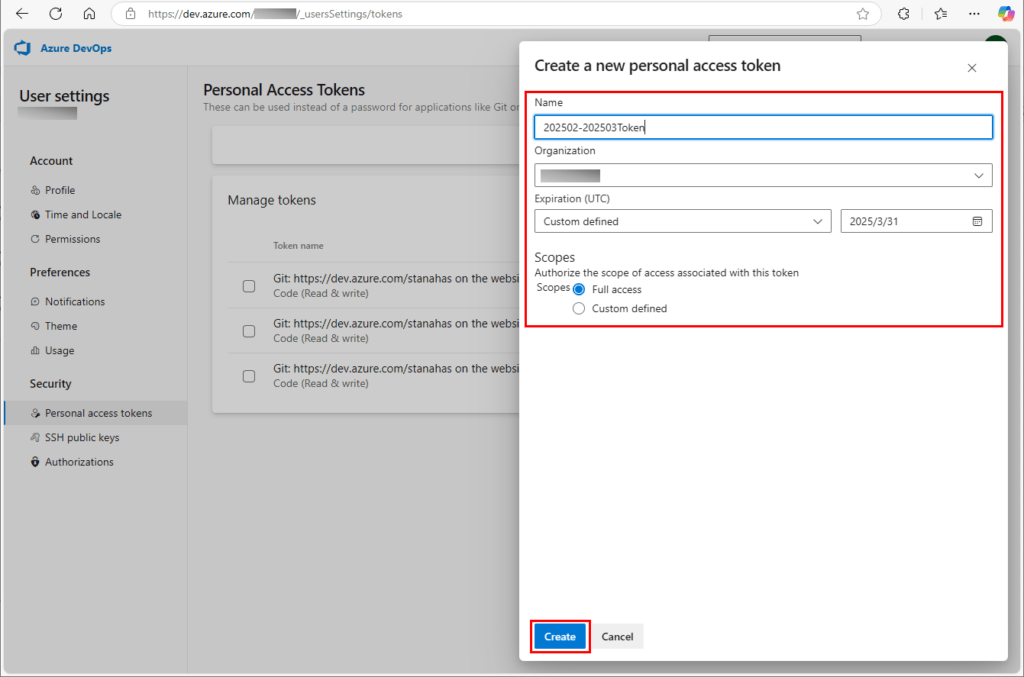This screenshot has width=1024, height=677.
Task: Open the Theme settings icon
Action: pyautogui.click(x=36, y=326)
